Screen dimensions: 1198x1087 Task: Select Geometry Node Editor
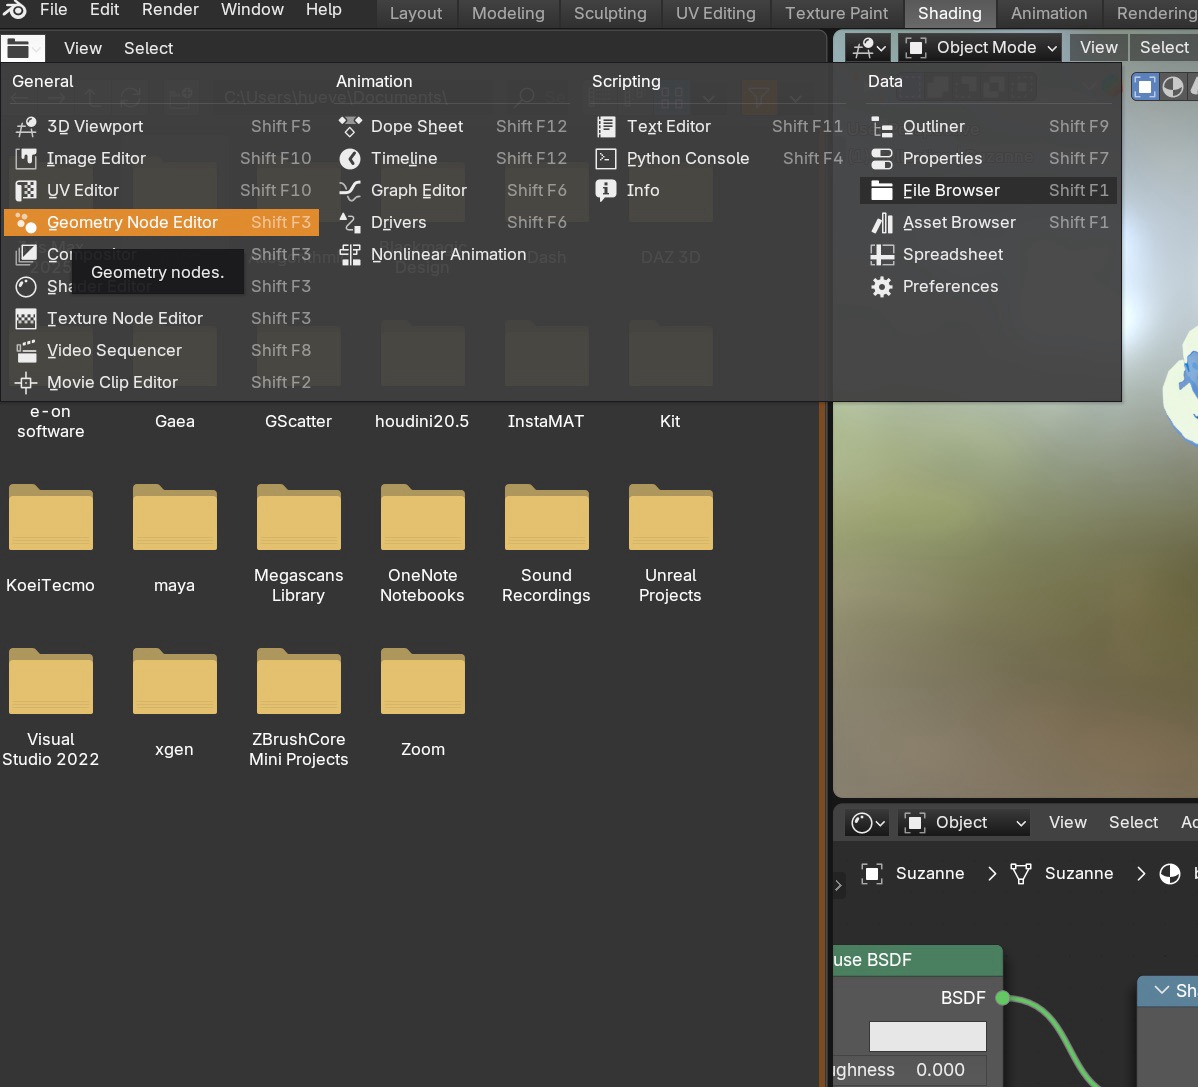(162, 222)
